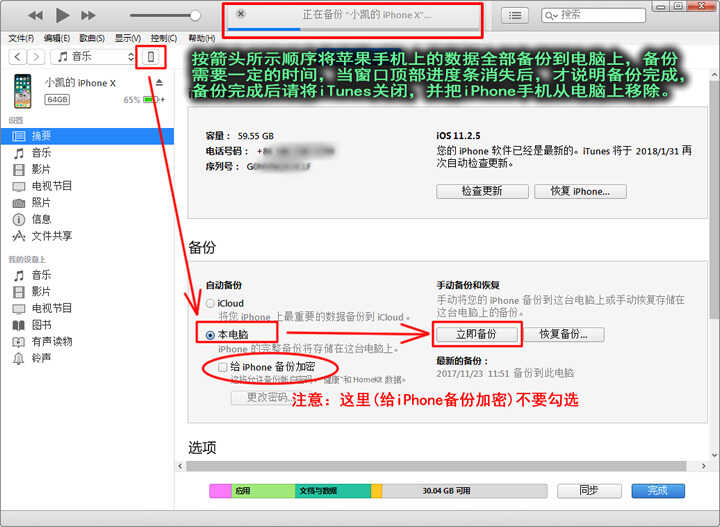
Task: Toggle 给 iPhone 备份加密 checkbox
Action: coord(222,367)
